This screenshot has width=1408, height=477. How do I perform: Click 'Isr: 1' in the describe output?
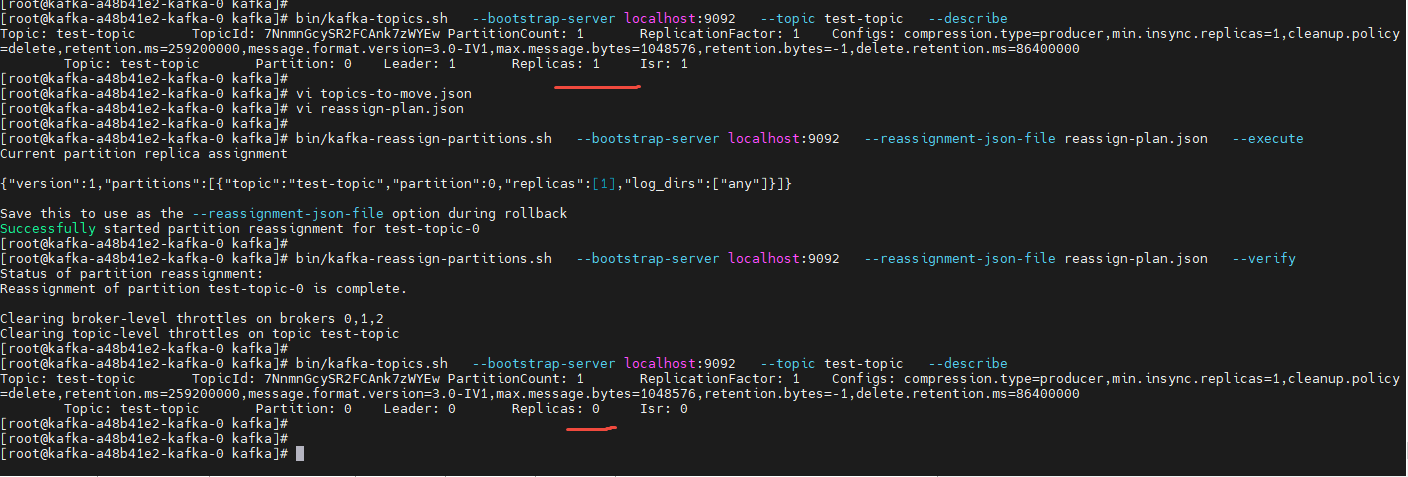(x=664, y=64)
